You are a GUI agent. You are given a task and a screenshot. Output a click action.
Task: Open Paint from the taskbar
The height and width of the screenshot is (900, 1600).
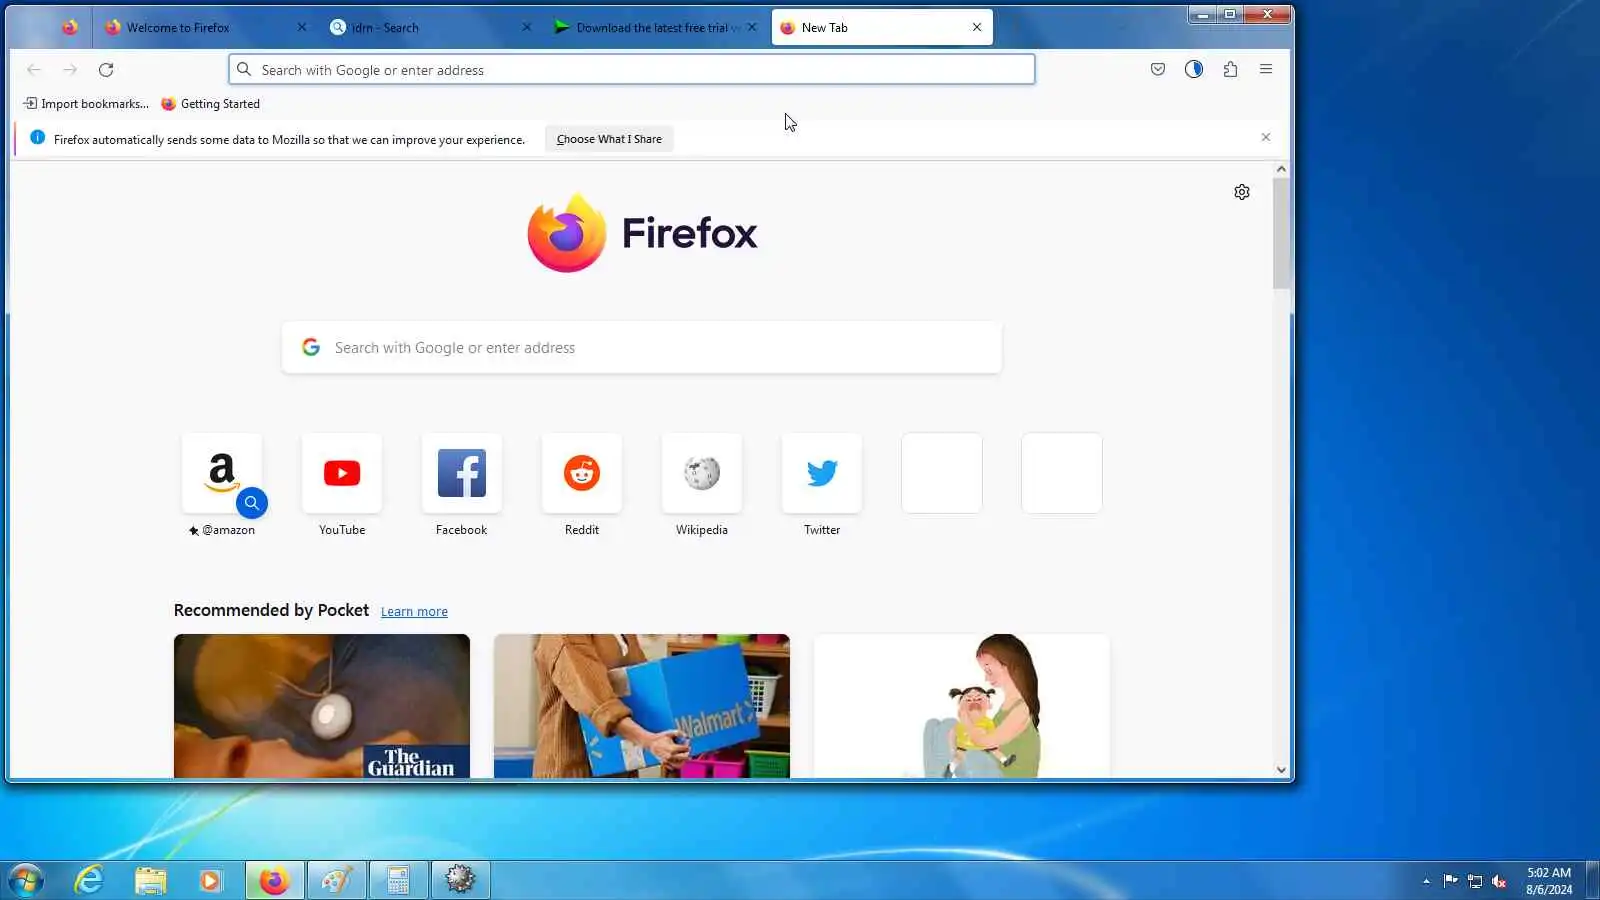[x=336, y=881]
